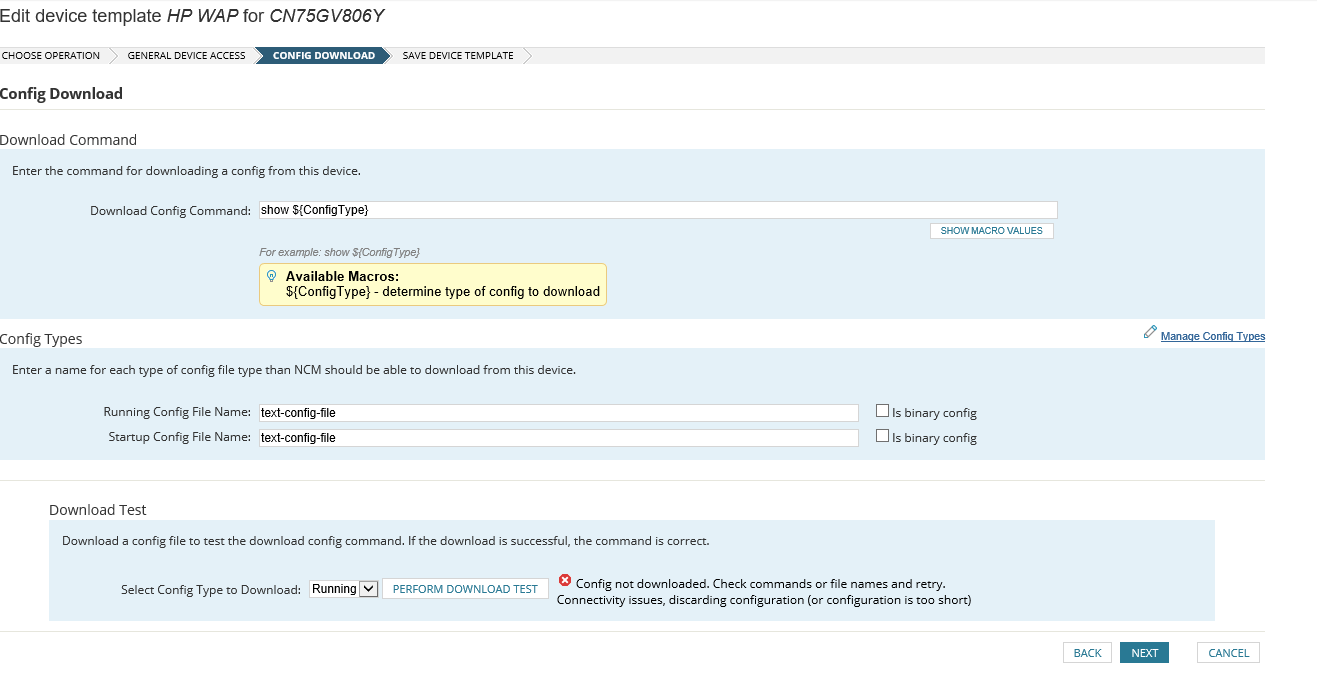
Task: Click the Show Macro Values button
Action: pos(991,231)
